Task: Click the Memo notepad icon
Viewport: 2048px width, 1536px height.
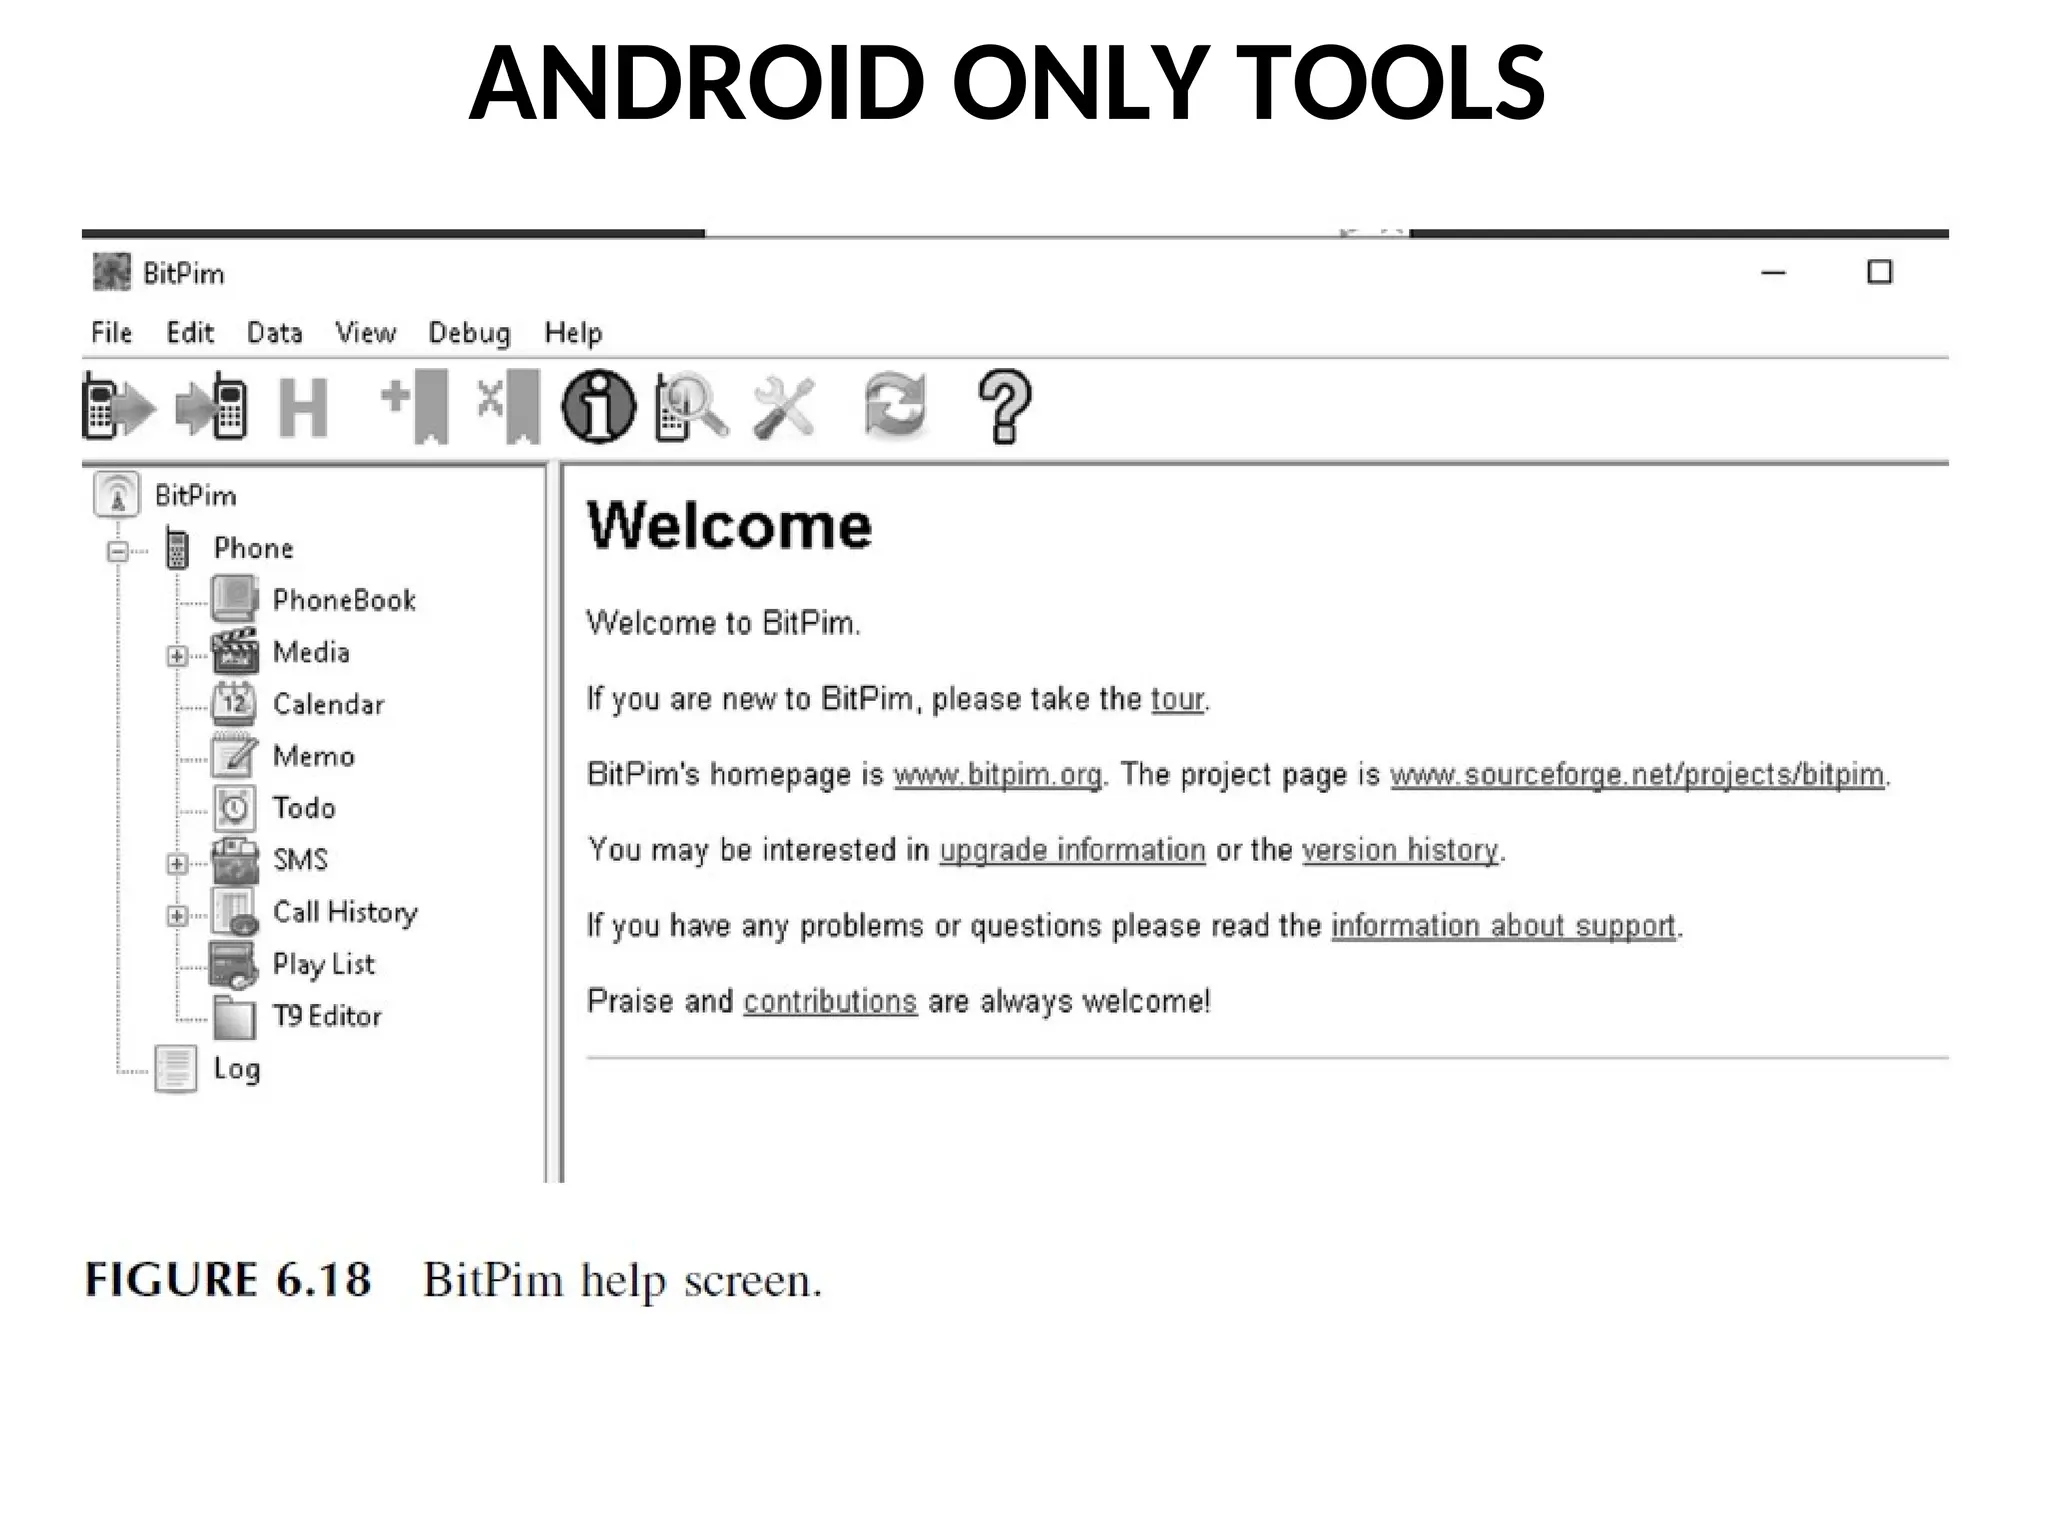Action: pyautogui.click(x=235, y=755)
